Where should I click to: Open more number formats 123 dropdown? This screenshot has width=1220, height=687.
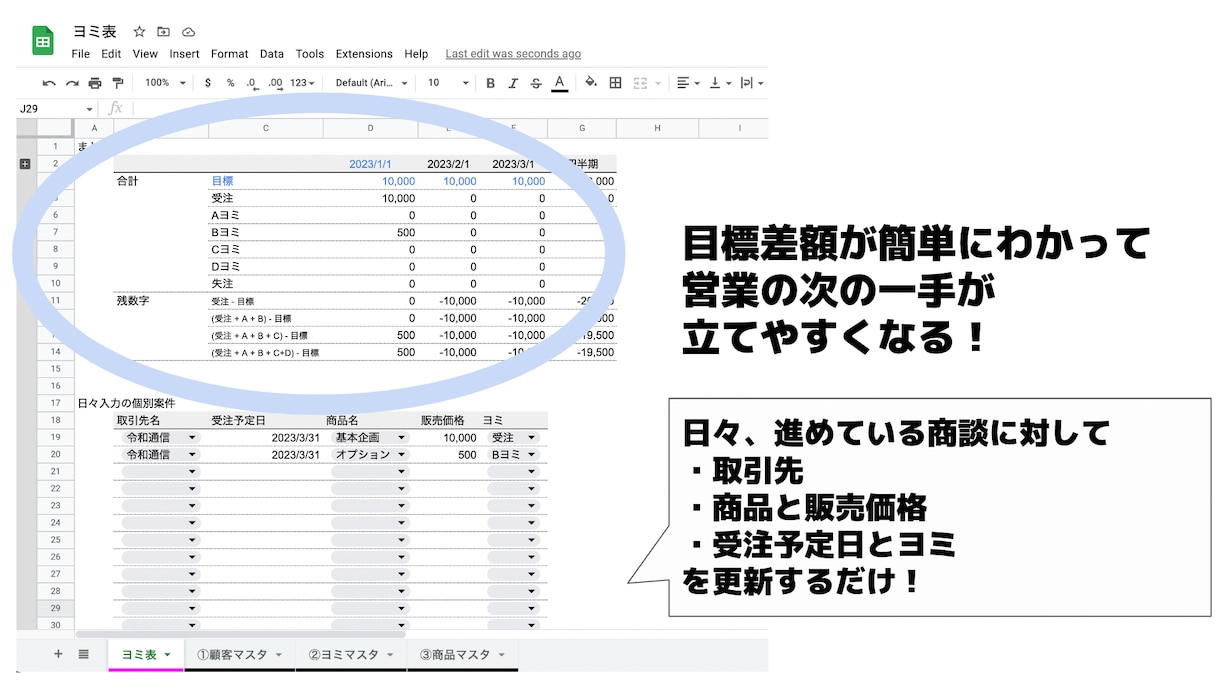(x=303, y=83)
